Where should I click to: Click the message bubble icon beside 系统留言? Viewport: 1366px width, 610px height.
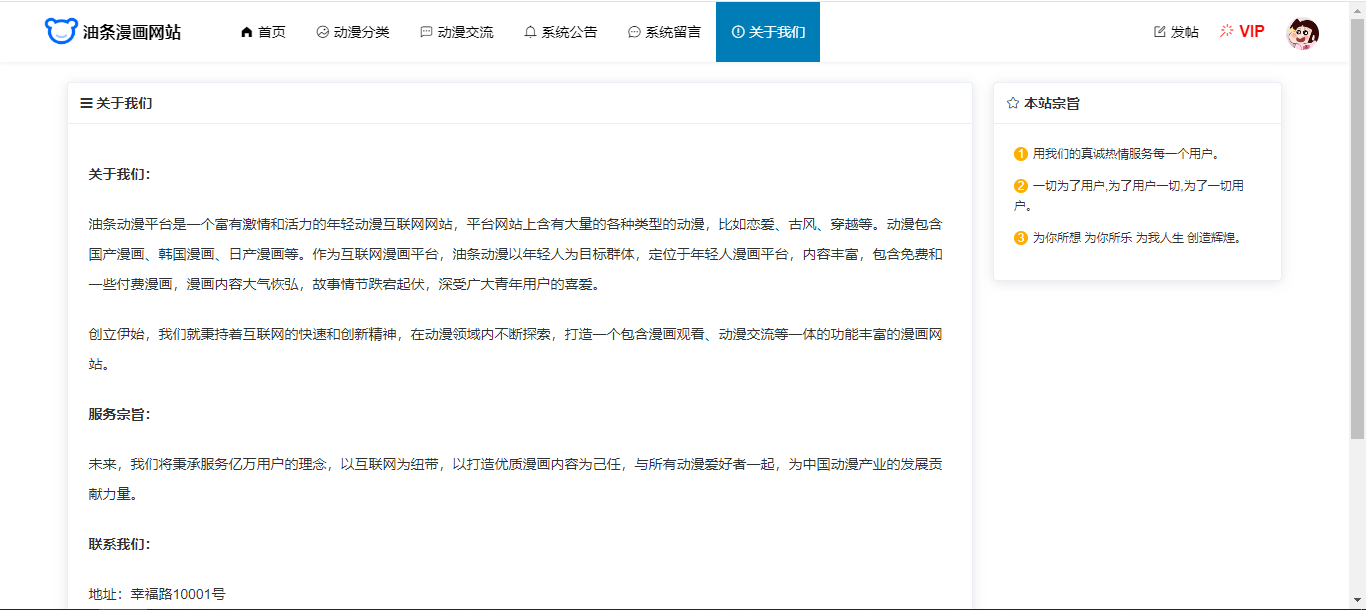[634, 32]
